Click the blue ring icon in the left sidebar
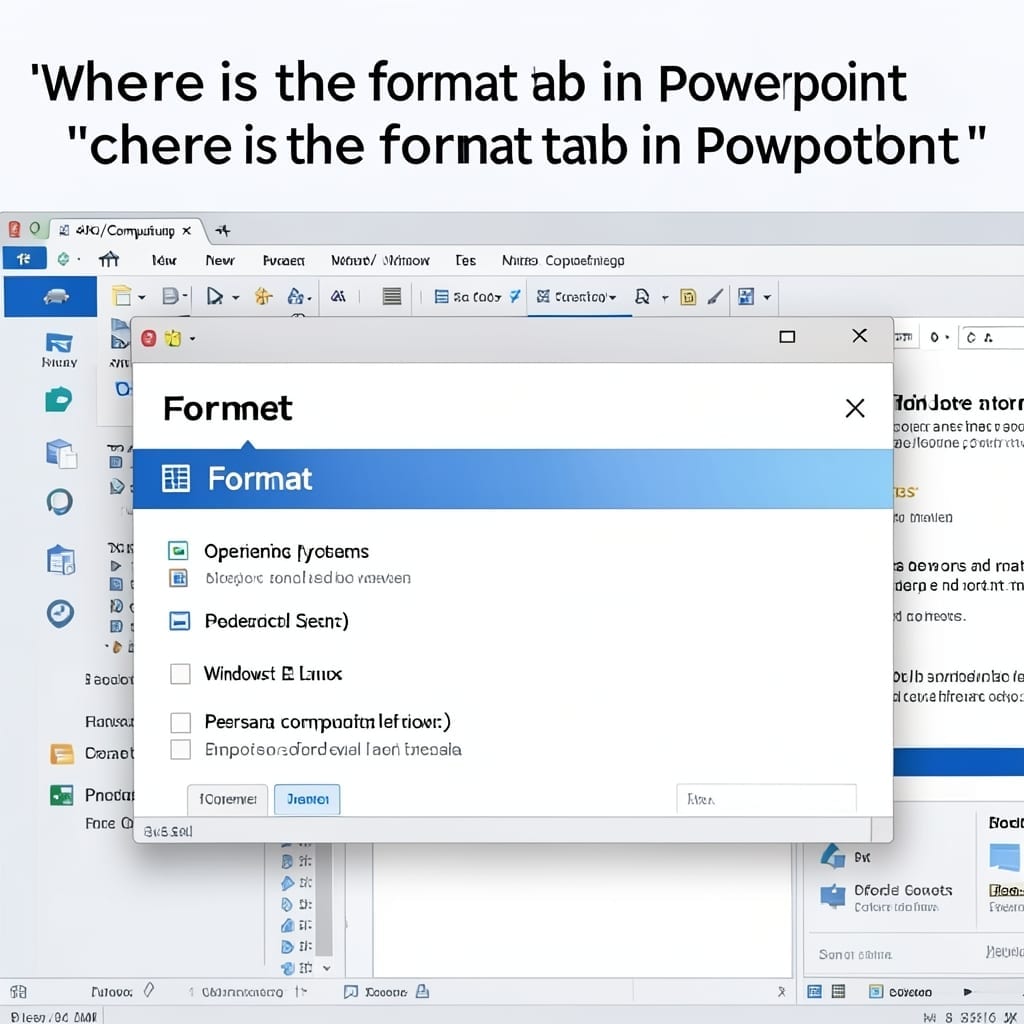This screenshot has height=1024, width=1024. click(59, 502)
